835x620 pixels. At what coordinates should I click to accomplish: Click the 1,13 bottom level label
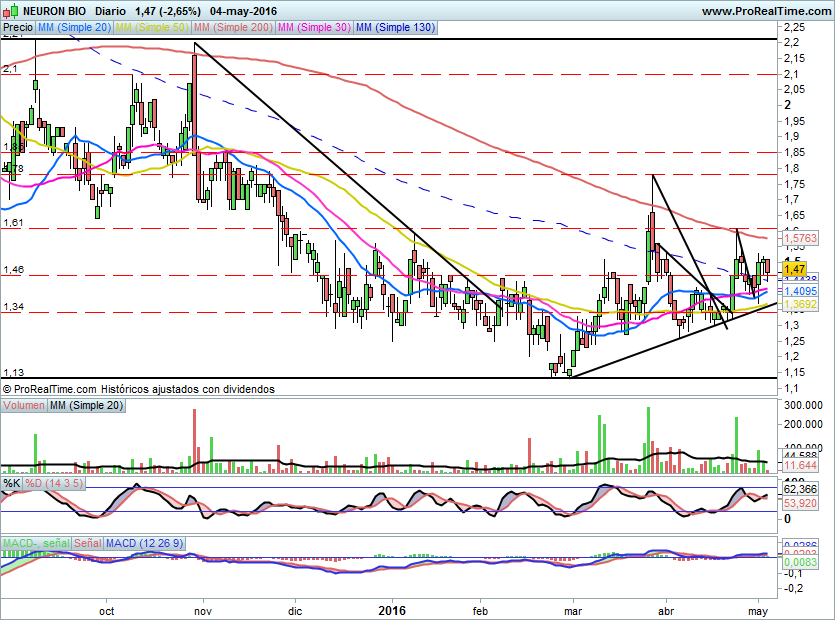[13, 373]
